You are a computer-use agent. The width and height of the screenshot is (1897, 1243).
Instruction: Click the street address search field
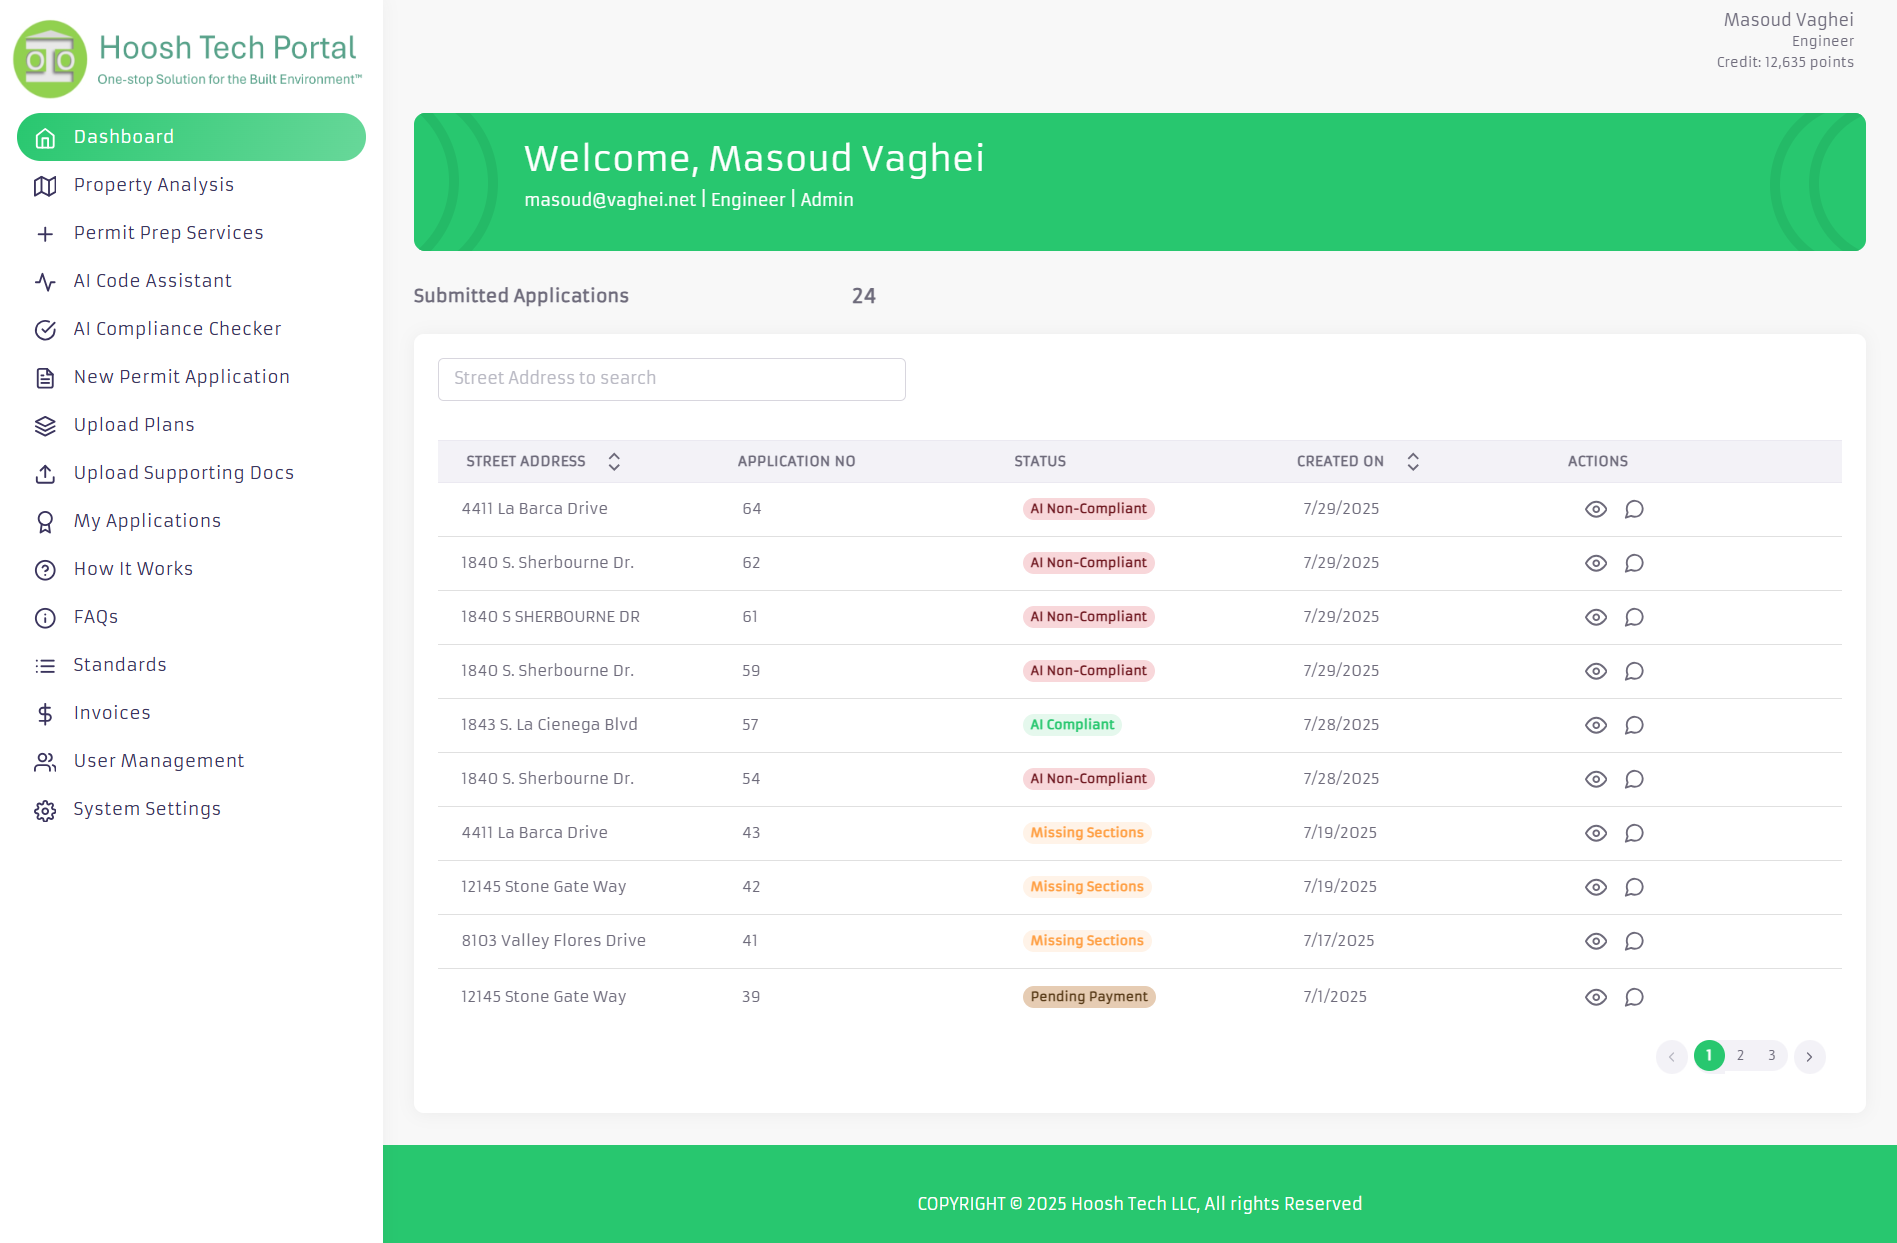coord(671,378)
